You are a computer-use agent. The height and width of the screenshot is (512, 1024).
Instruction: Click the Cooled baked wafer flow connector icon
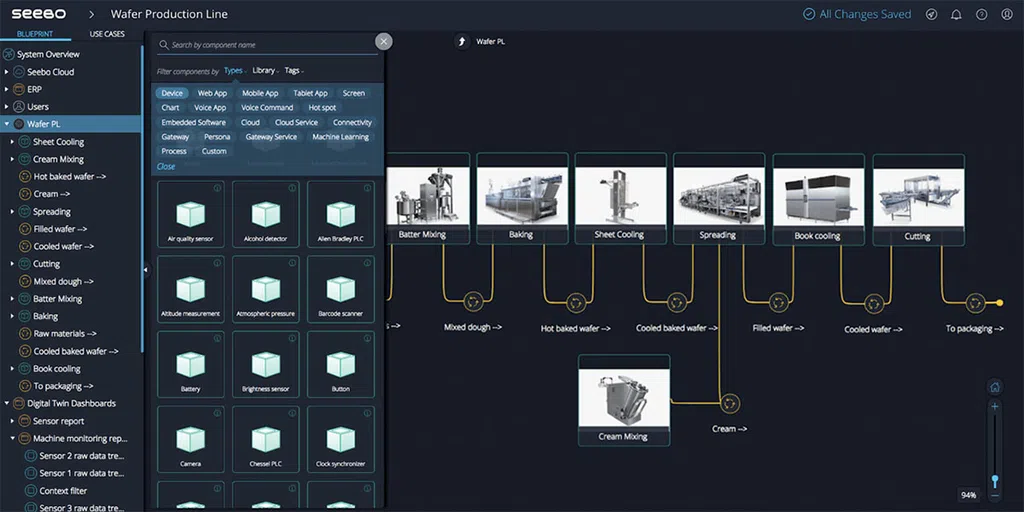[x=677, y=302]
